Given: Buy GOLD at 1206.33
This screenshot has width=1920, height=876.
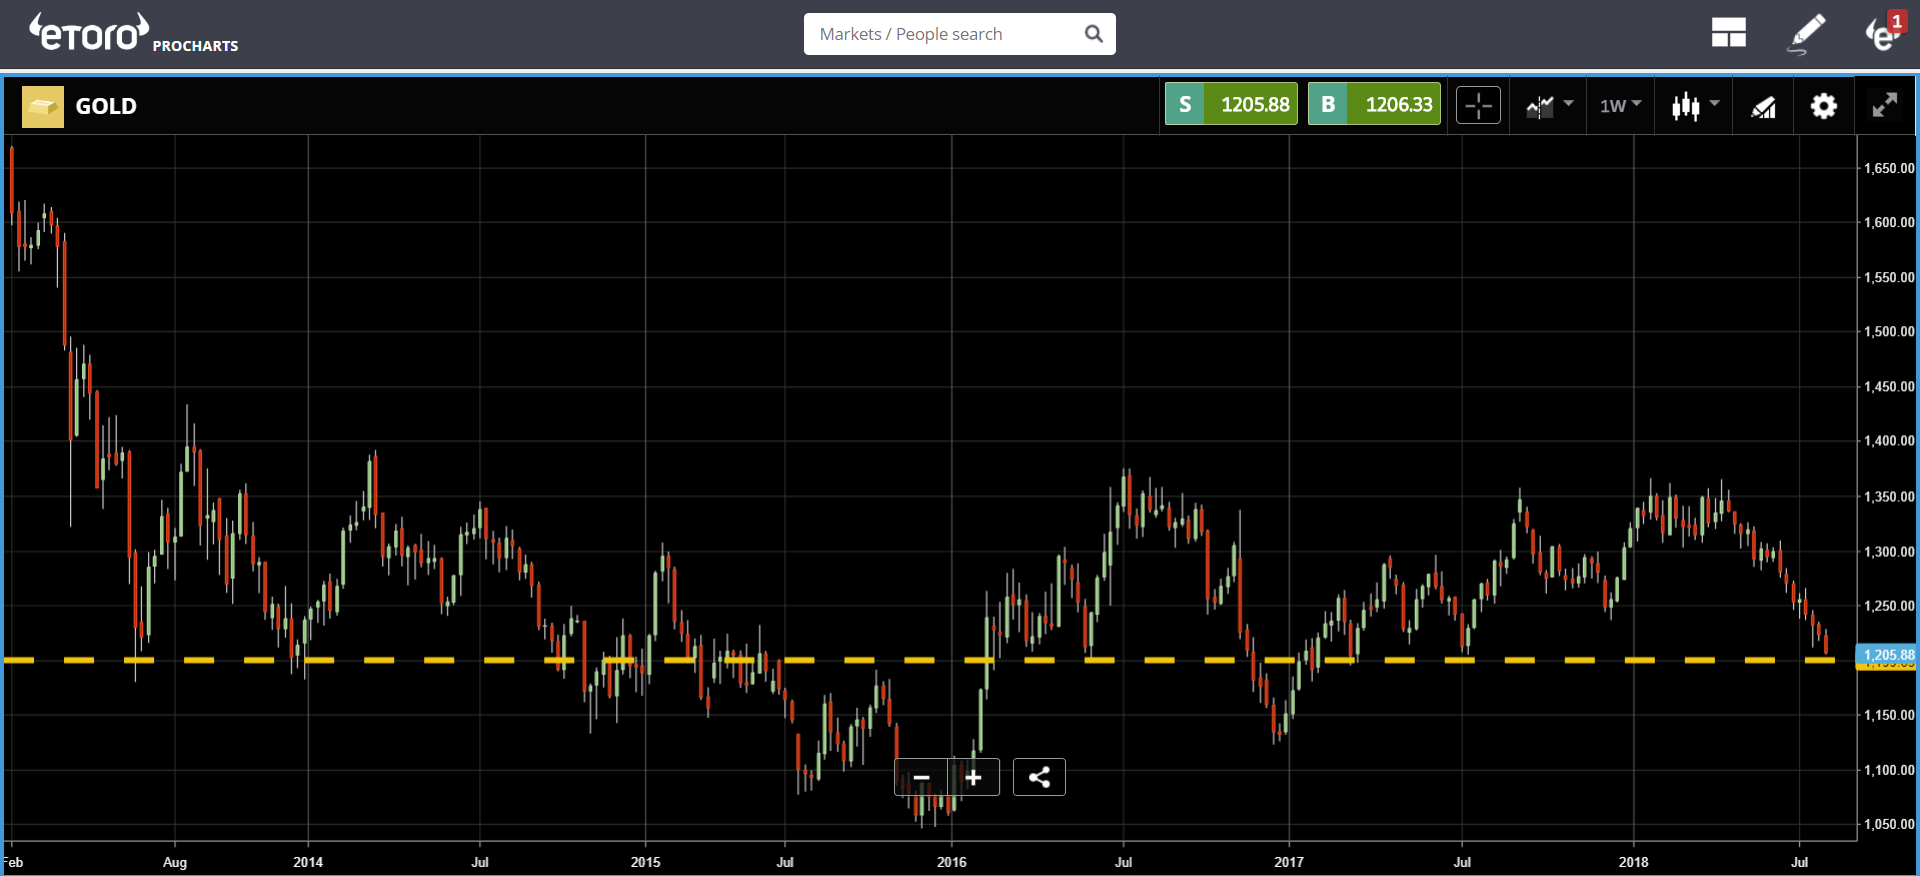Looking at the screenshot, I should [x=1374, y=104].
